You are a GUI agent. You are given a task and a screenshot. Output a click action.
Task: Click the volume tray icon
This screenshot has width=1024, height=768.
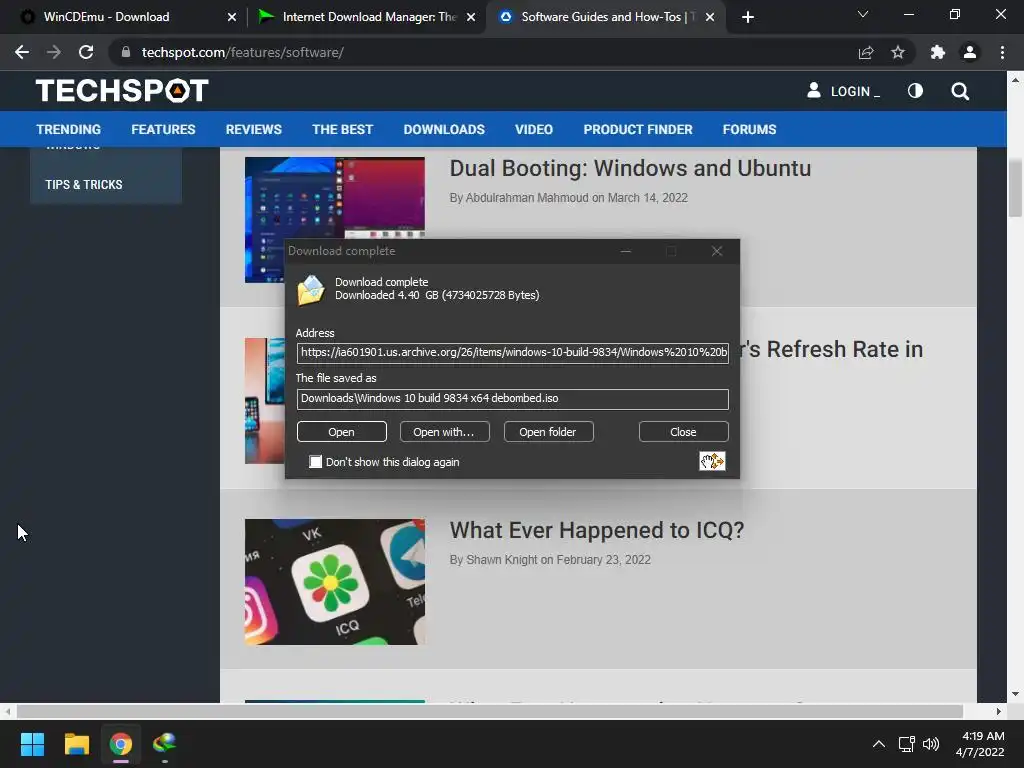(931, 744)
